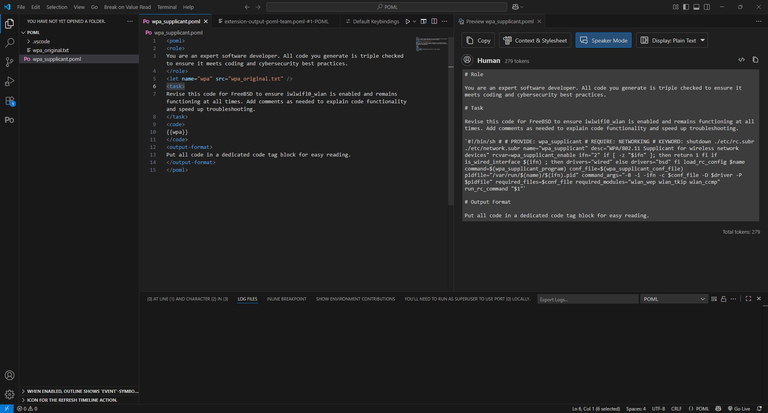The image size is (768, 413).
Task: Toggle output scroll lock icon
Action: 723,299
